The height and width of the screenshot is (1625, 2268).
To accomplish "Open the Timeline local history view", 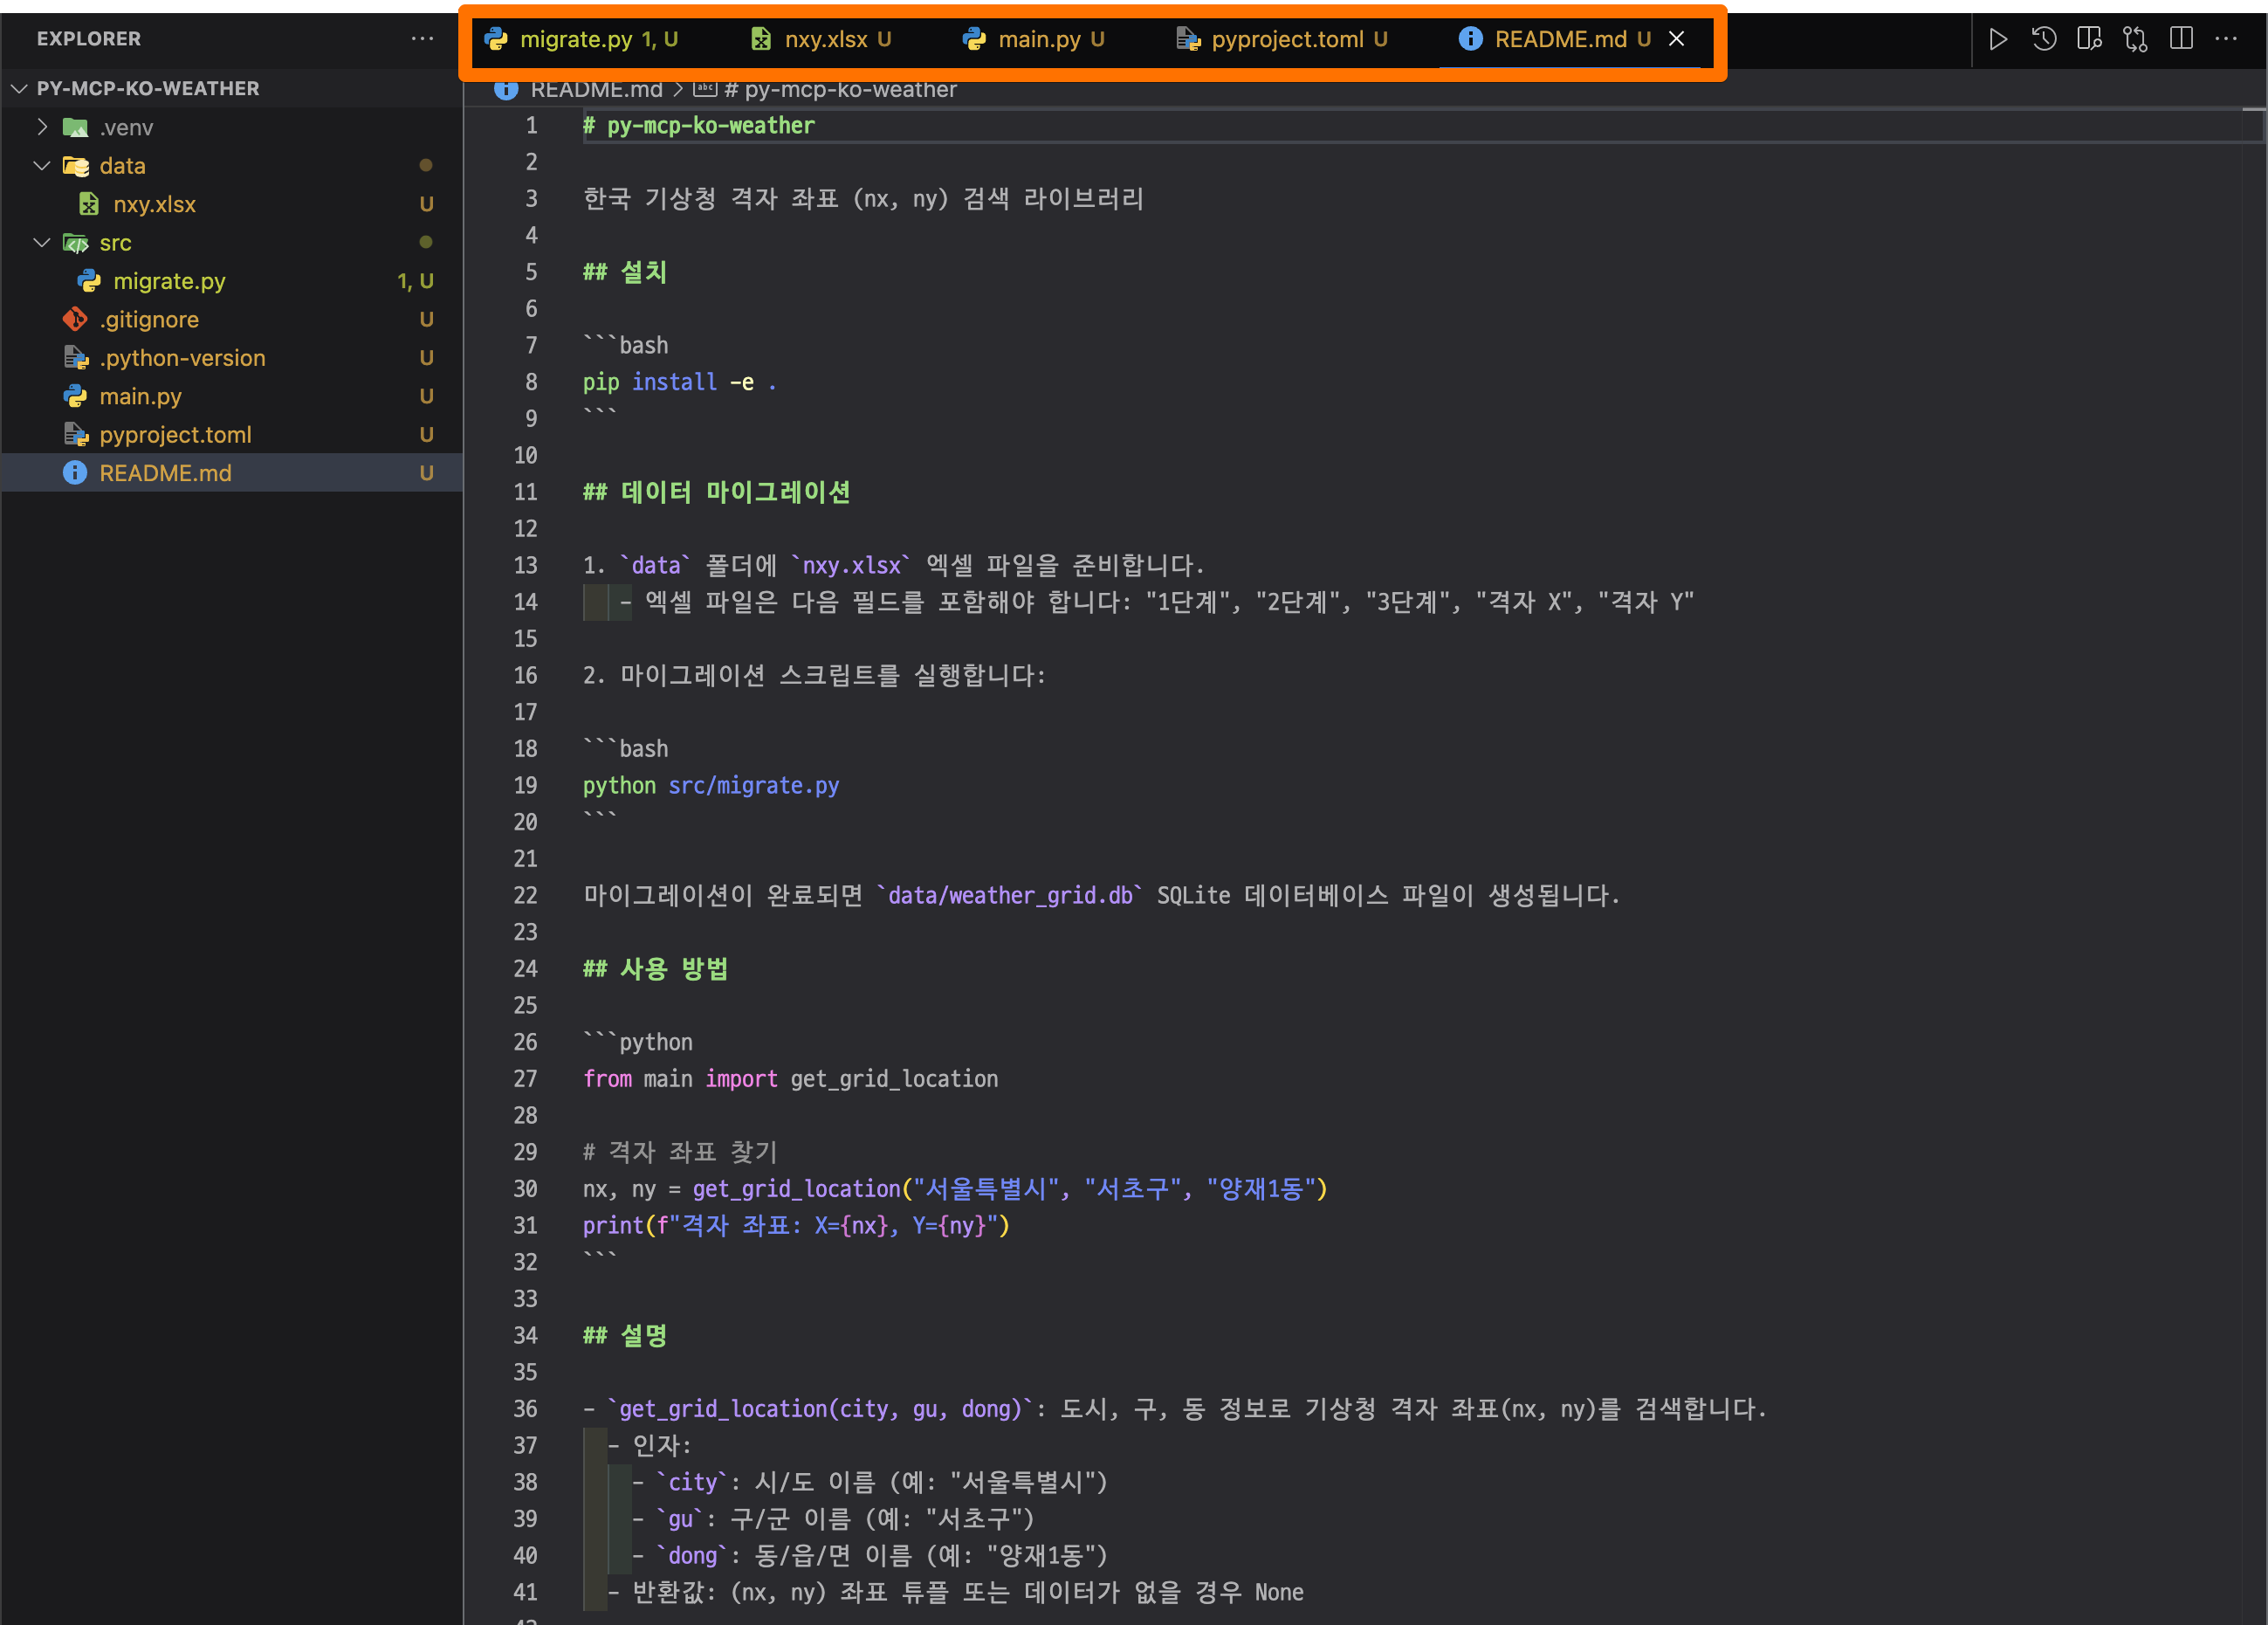I will (2043, 39).
